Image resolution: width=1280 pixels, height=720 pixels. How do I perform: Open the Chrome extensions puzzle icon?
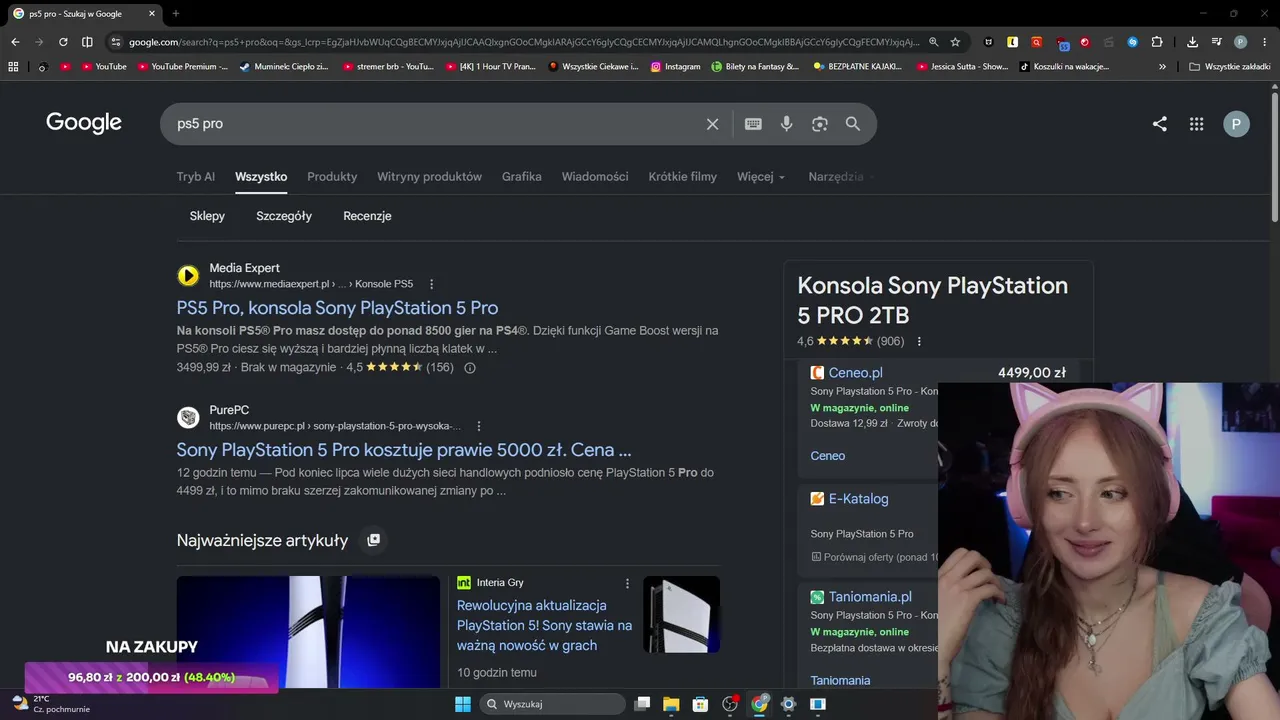1157,42
